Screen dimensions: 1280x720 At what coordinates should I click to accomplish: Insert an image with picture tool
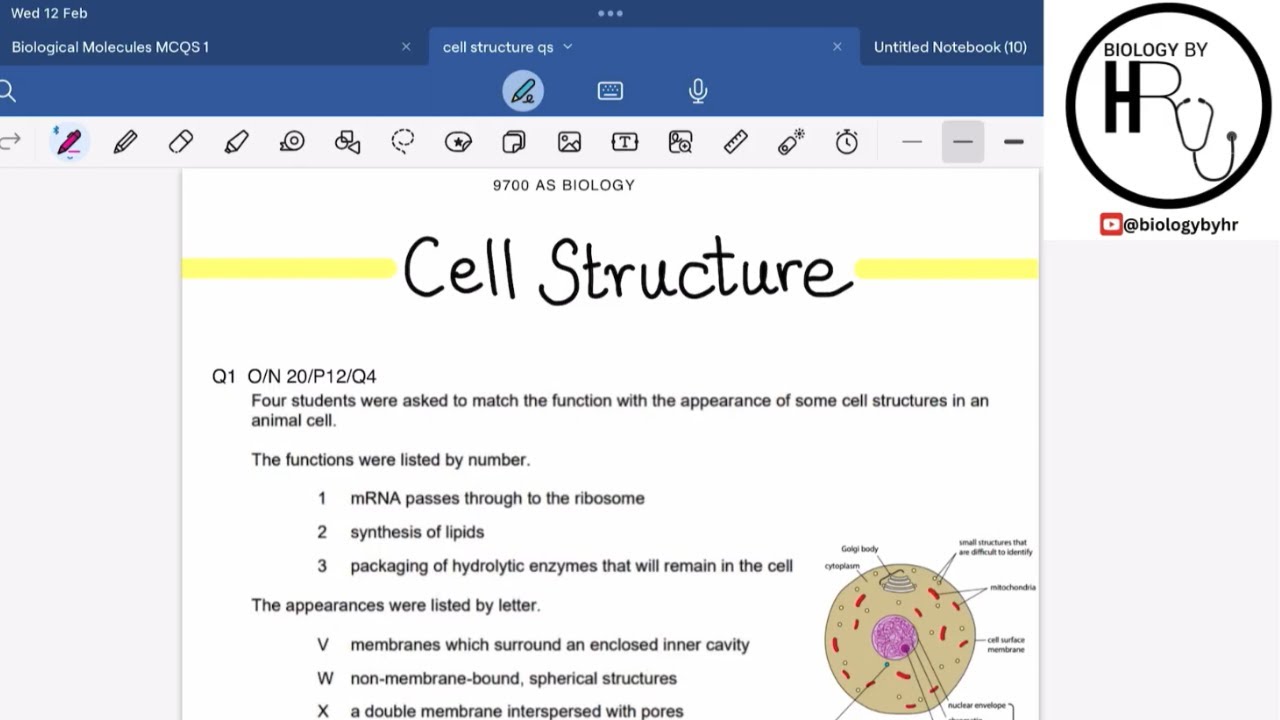[569, 142]
